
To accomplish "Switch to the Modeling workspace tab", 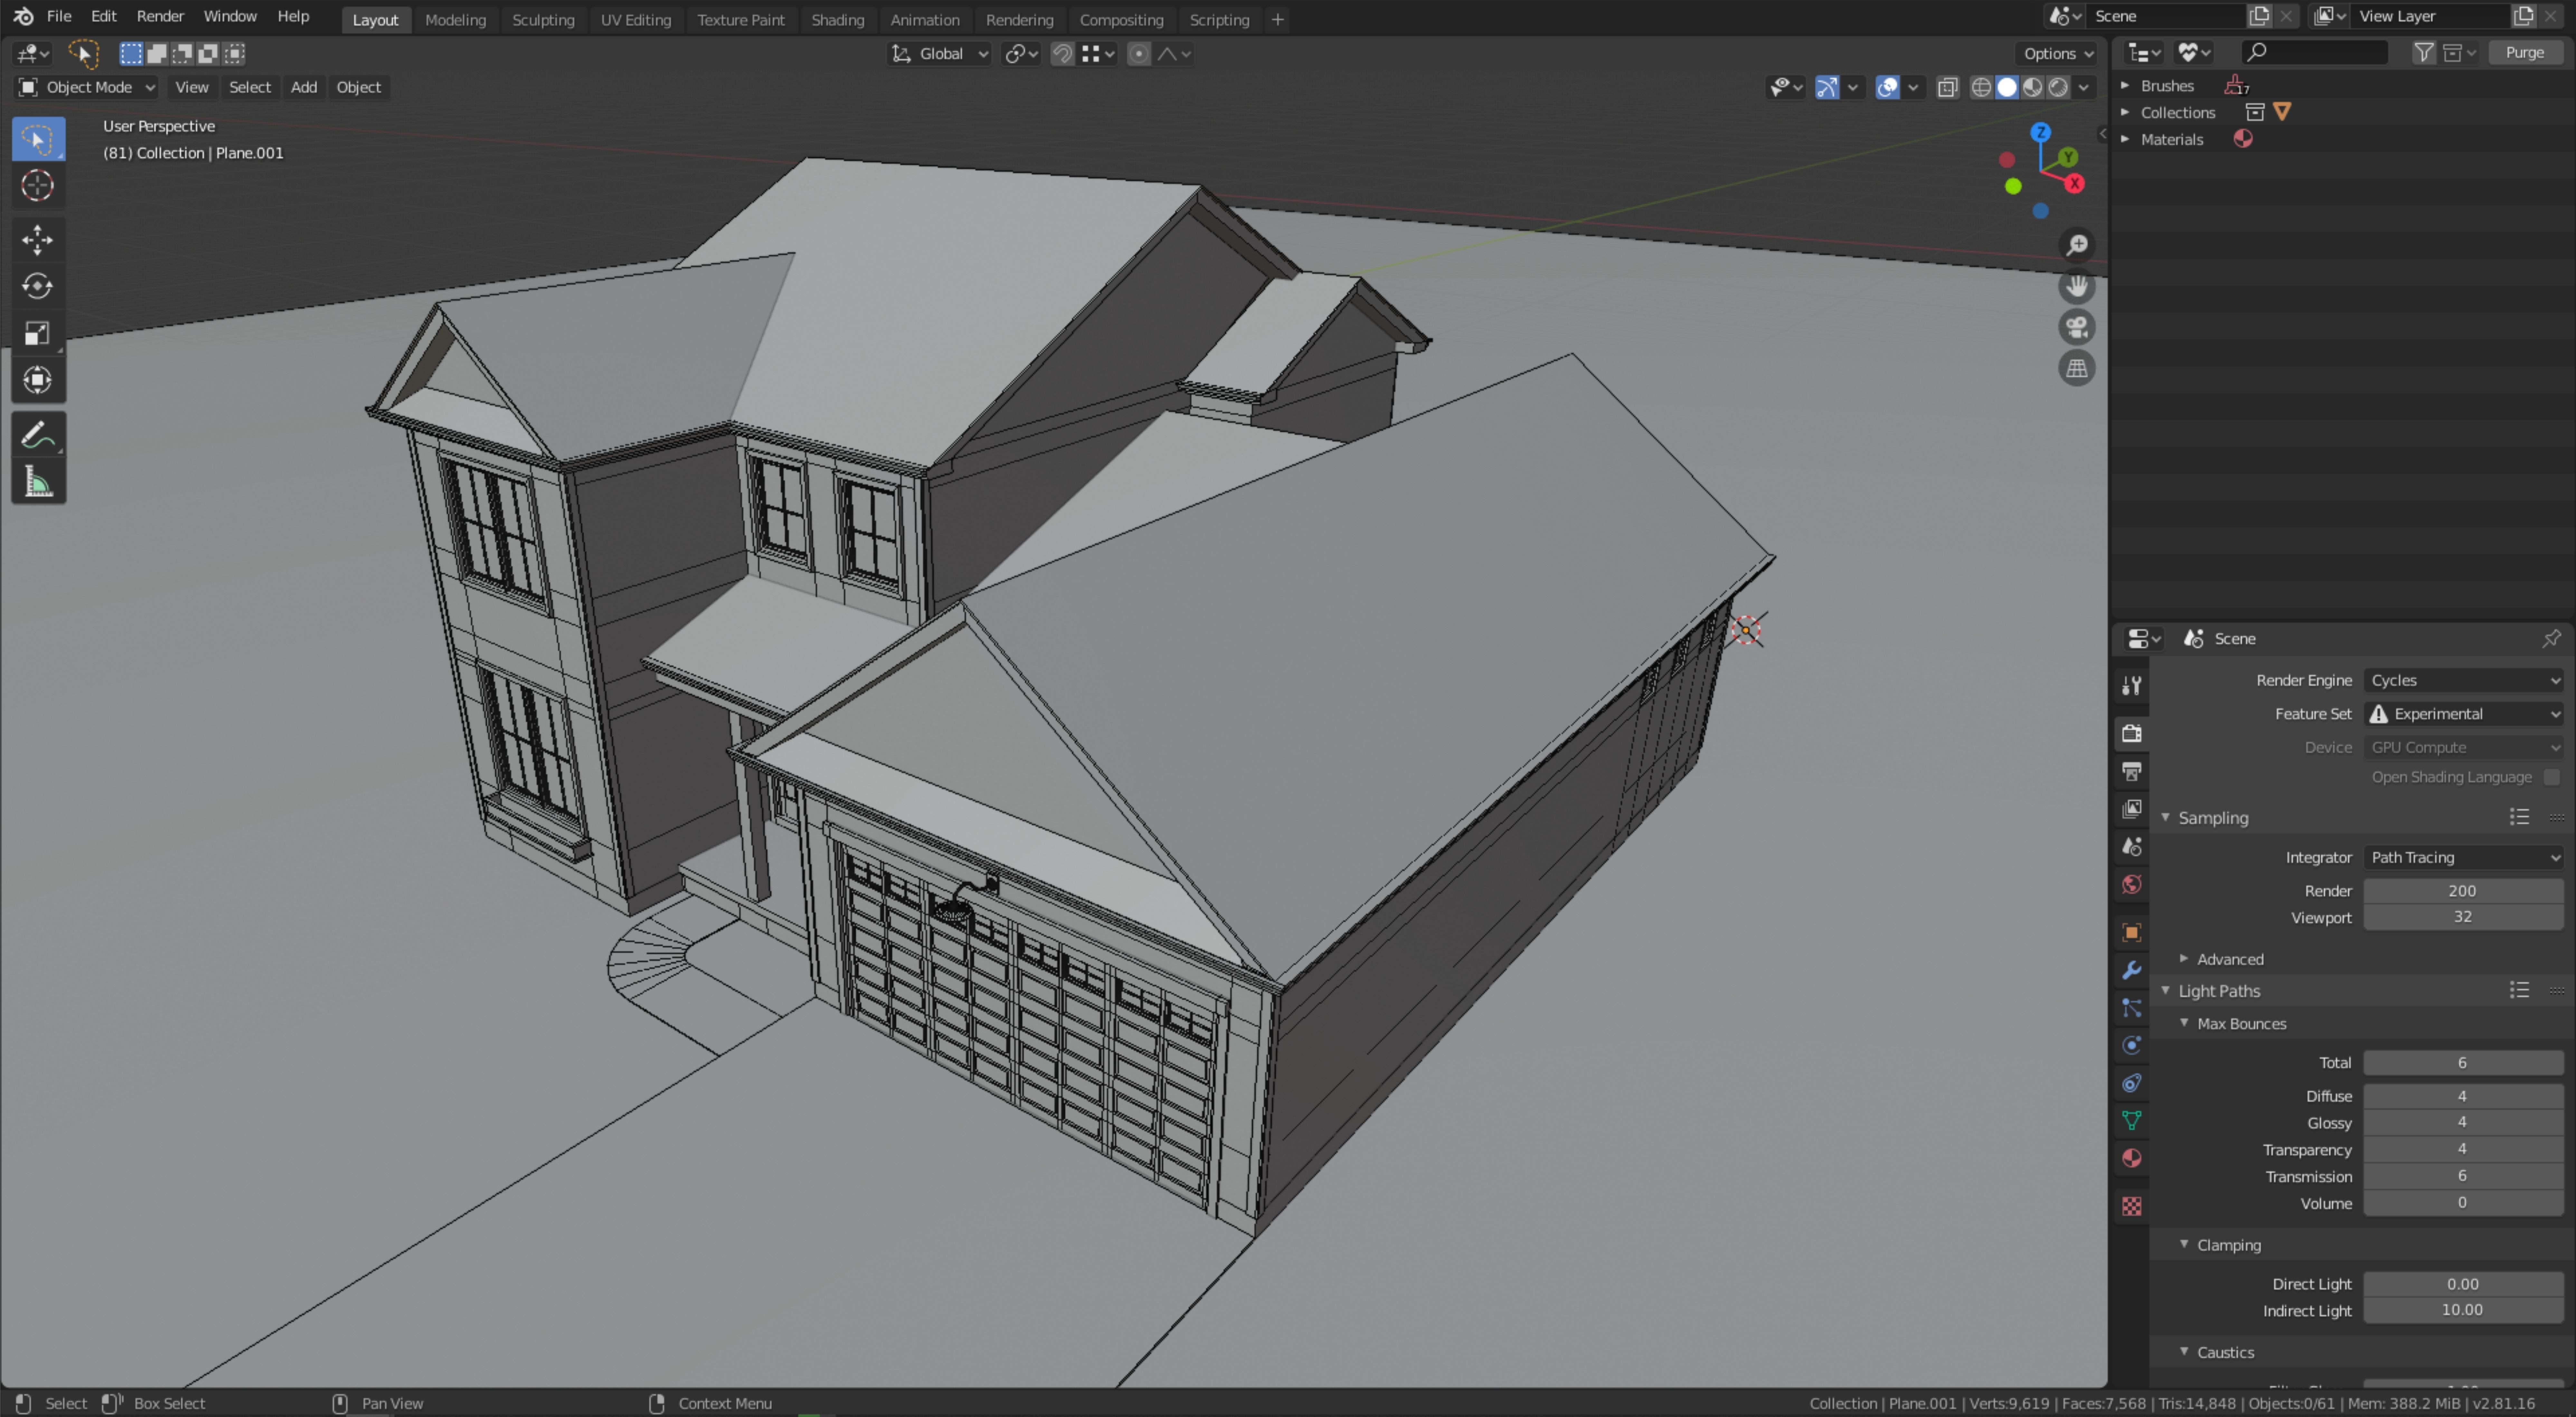I will pyautogui.click(x=455, y=20).
